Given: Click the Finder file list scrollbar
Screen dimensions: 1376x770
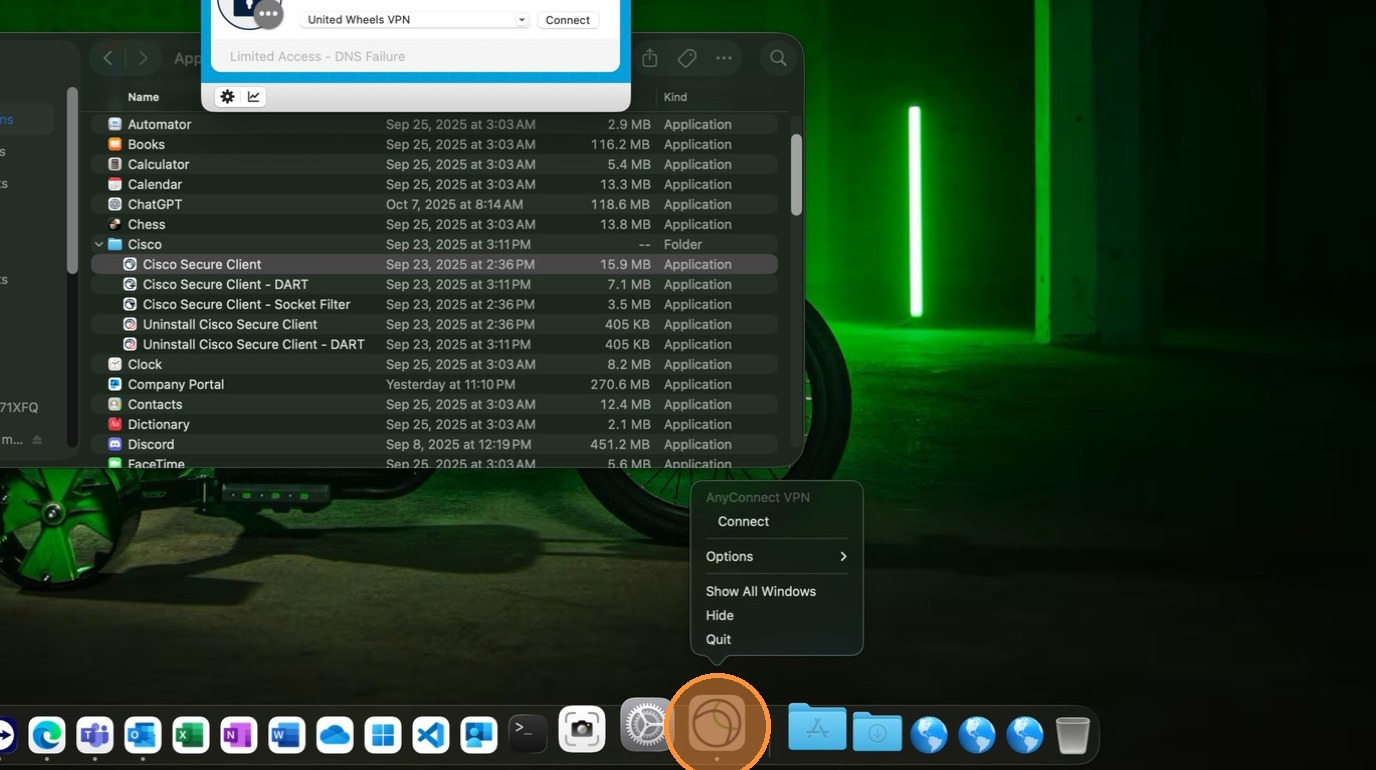Looking at the screenshot, I should [796, 176].
